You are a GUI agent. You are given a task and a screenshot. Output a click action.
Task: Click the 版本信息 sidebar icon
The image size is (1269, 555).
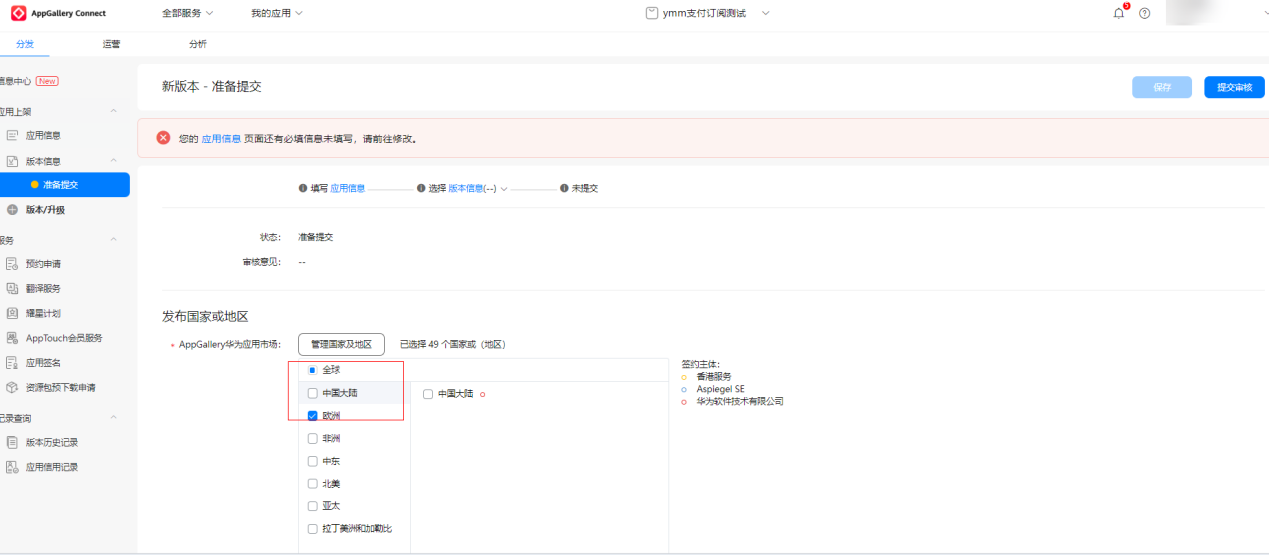[x=13, y=161]
